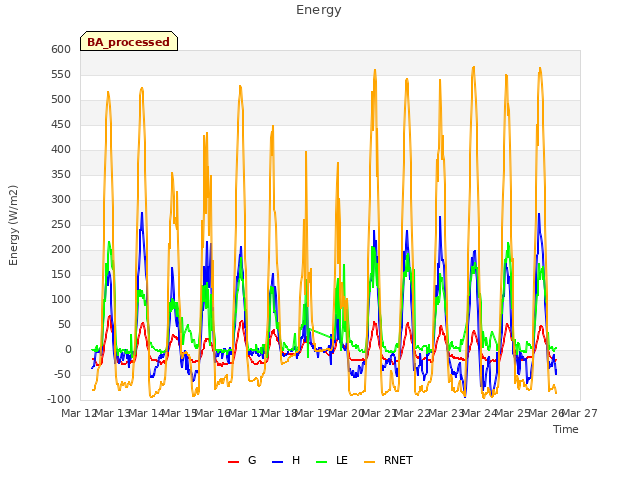Click the 350 y-axis tick label
Viewport: 640px width, 480px height.
click(x=61, y=175)
